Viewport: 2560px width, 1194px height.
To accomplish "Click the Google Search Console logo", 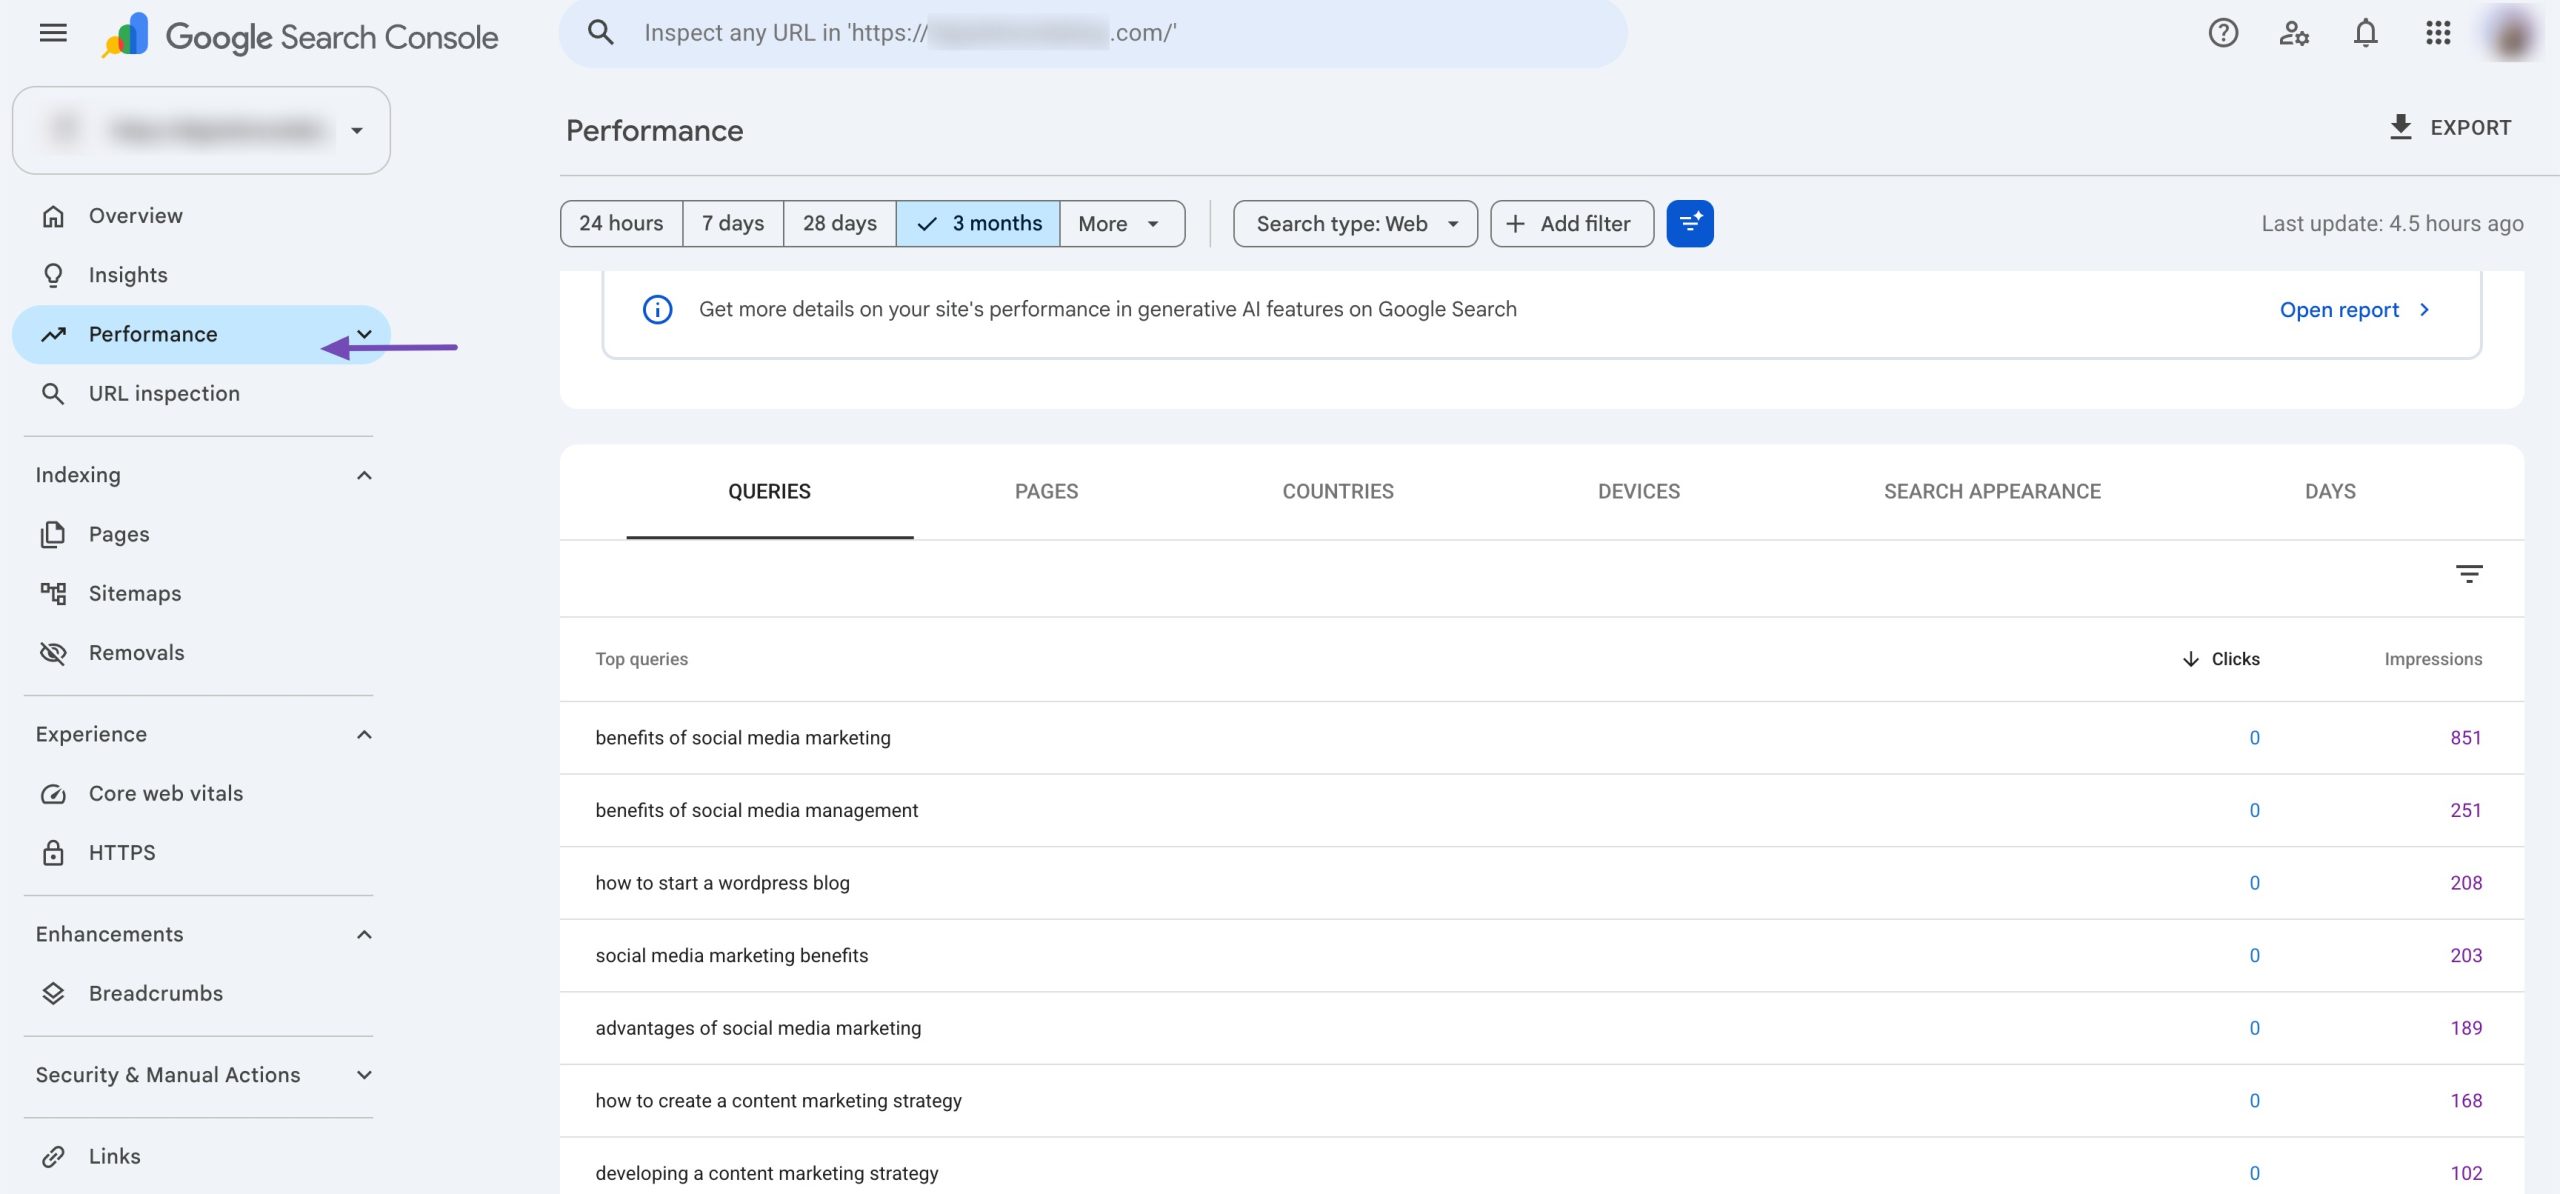I will [299, 36].
